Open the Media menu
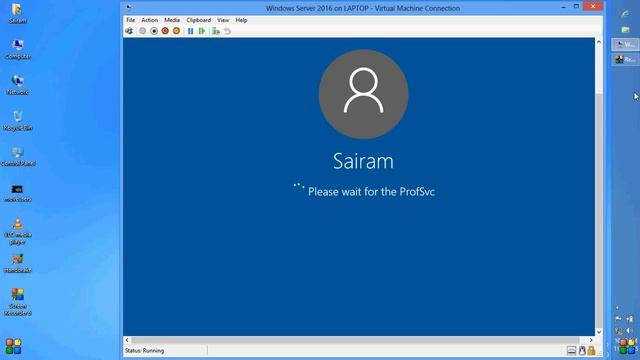 click(172, 20)
